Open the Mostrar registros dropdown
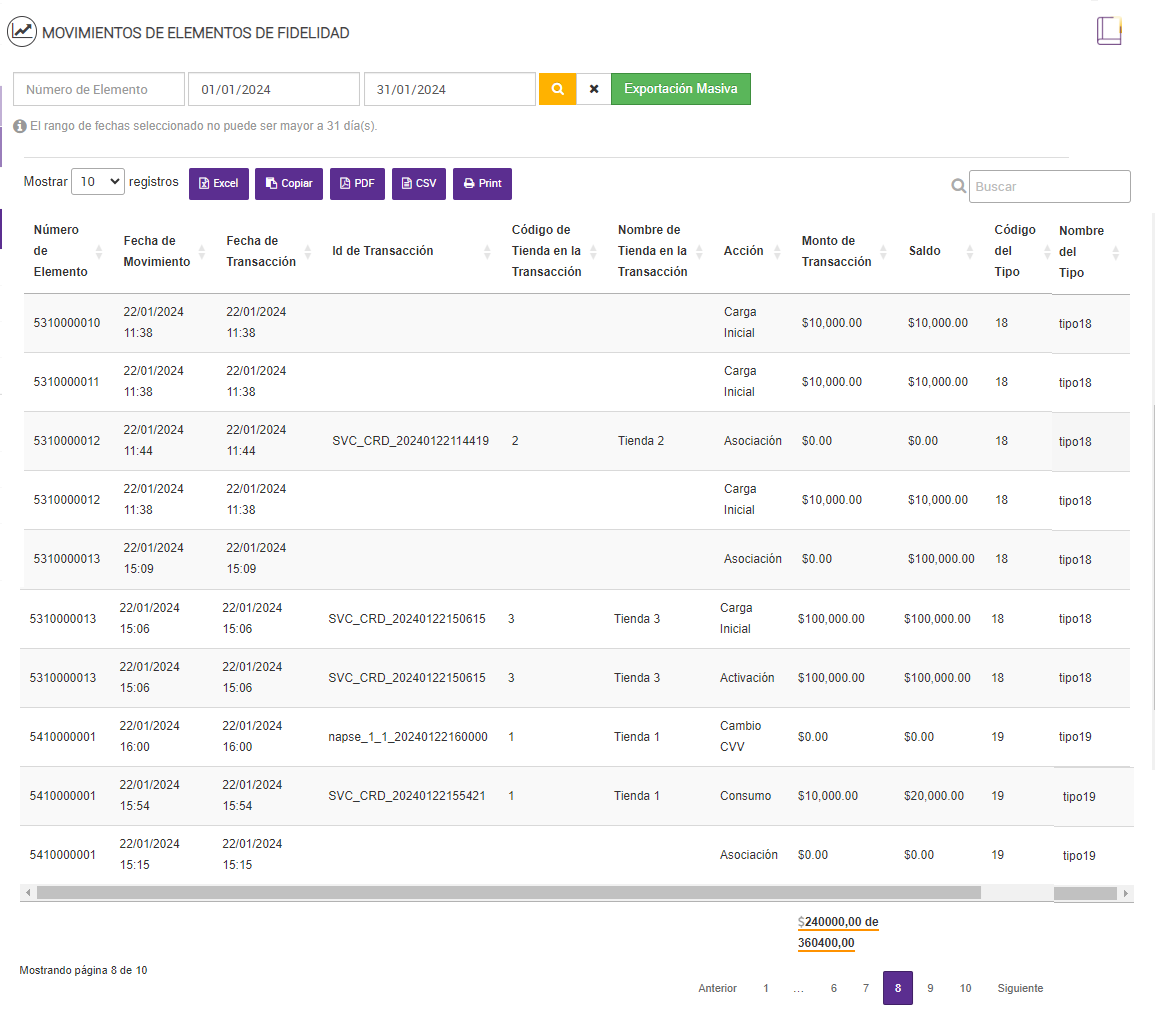The image size is (1157, 1030). tap(98, 182)
